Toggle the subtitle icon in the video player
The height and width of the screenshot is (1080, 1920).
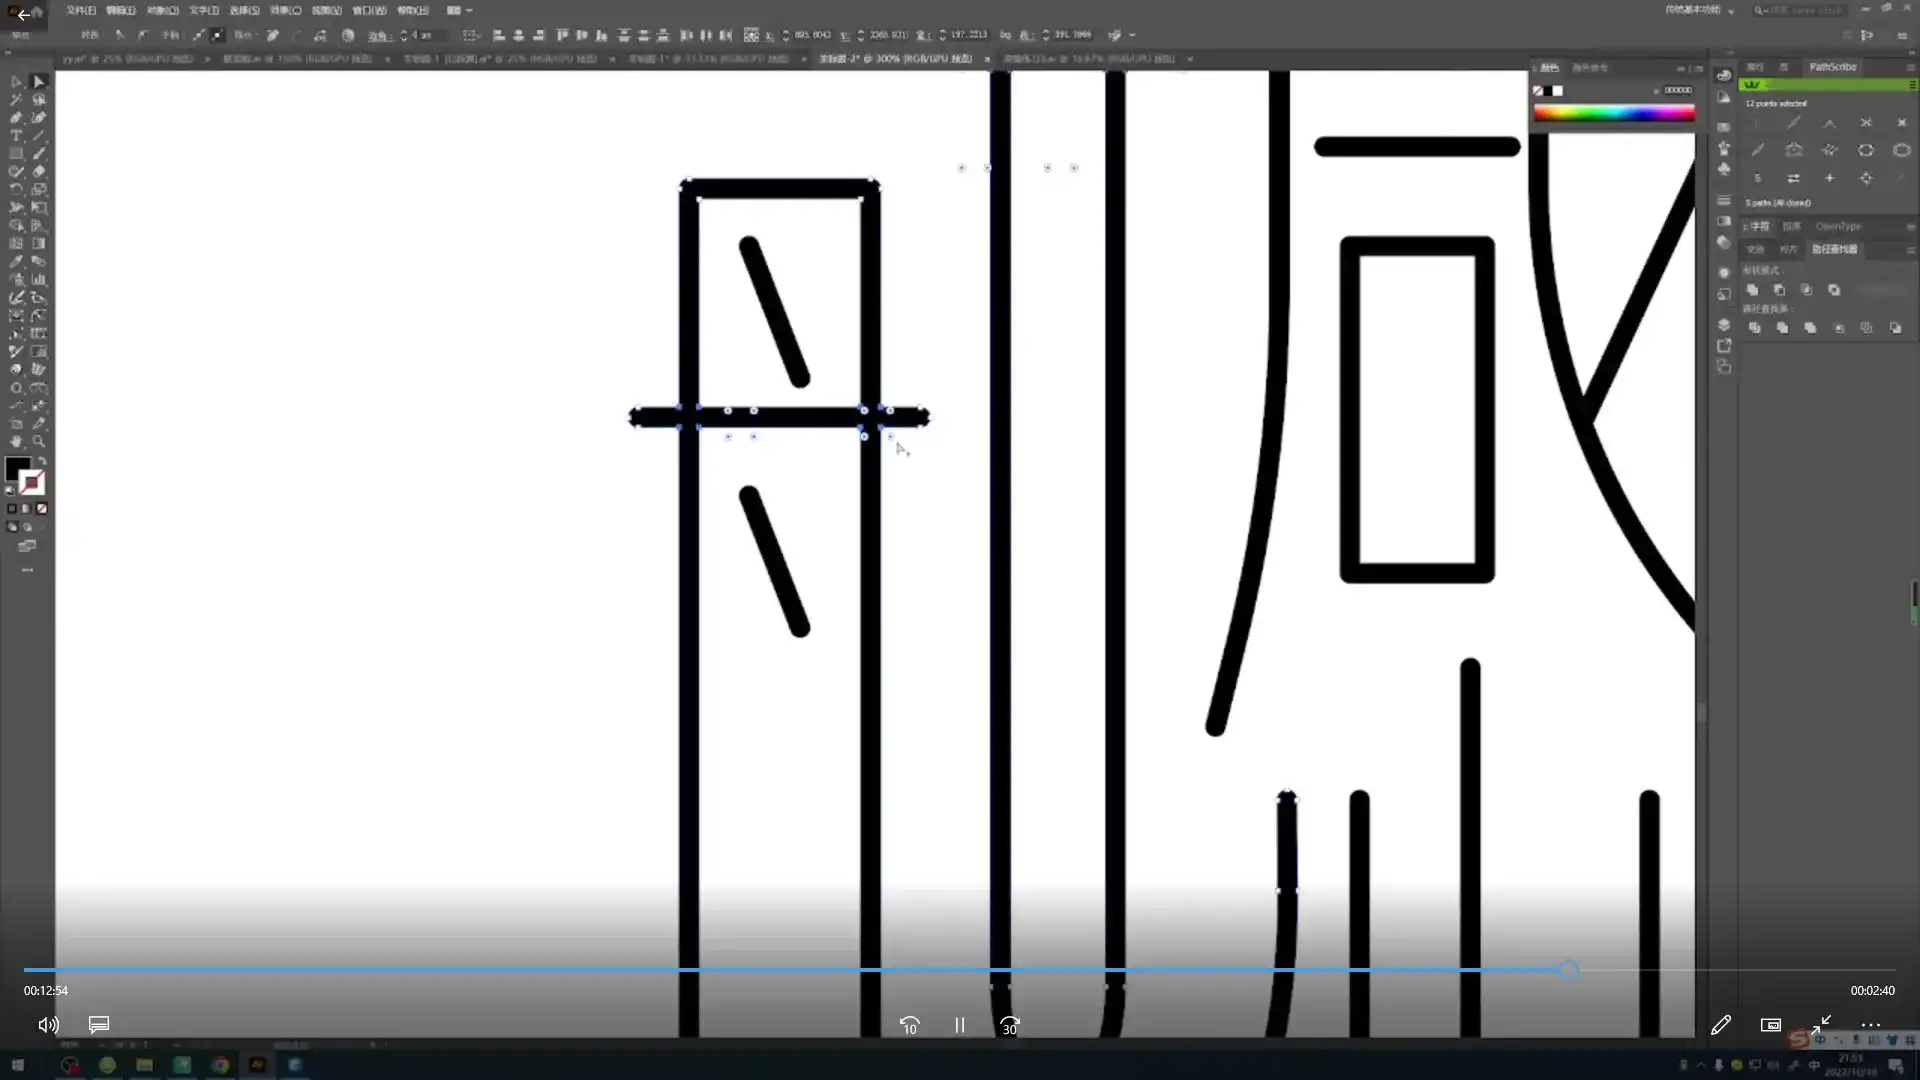[98, 1025]
